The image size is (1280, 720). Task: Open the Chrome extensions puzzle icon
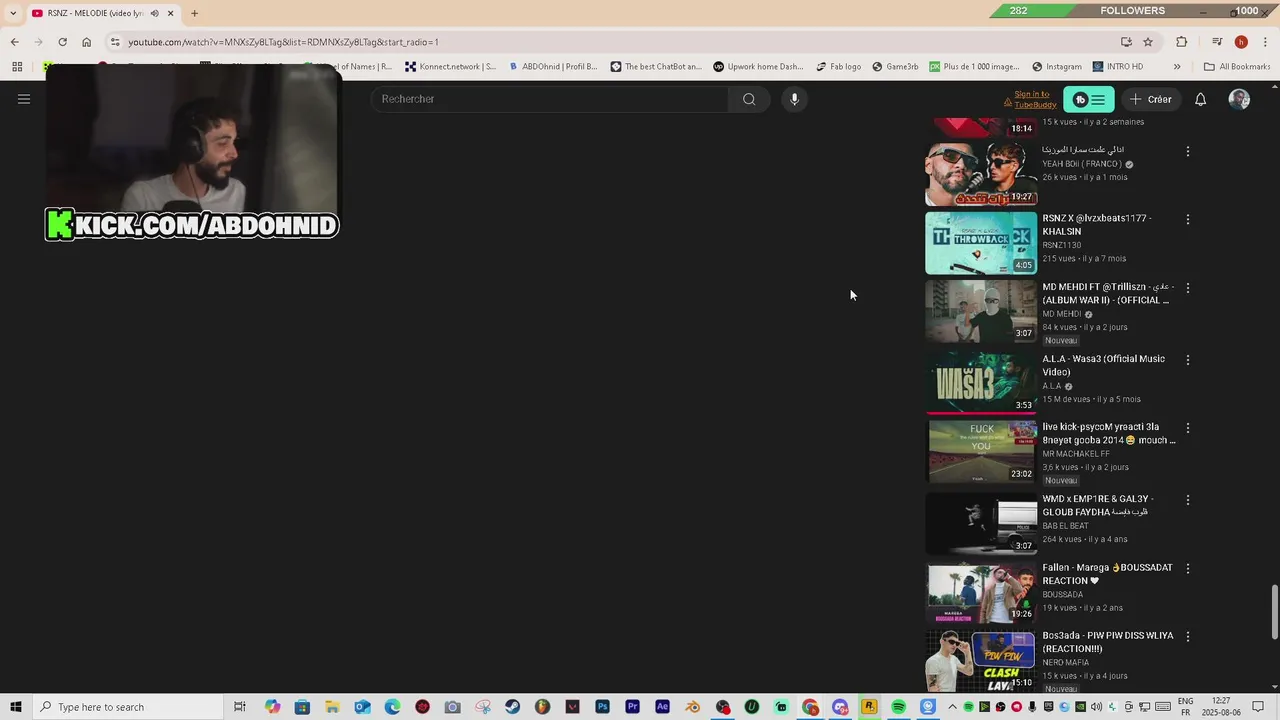pos(1182,42)
